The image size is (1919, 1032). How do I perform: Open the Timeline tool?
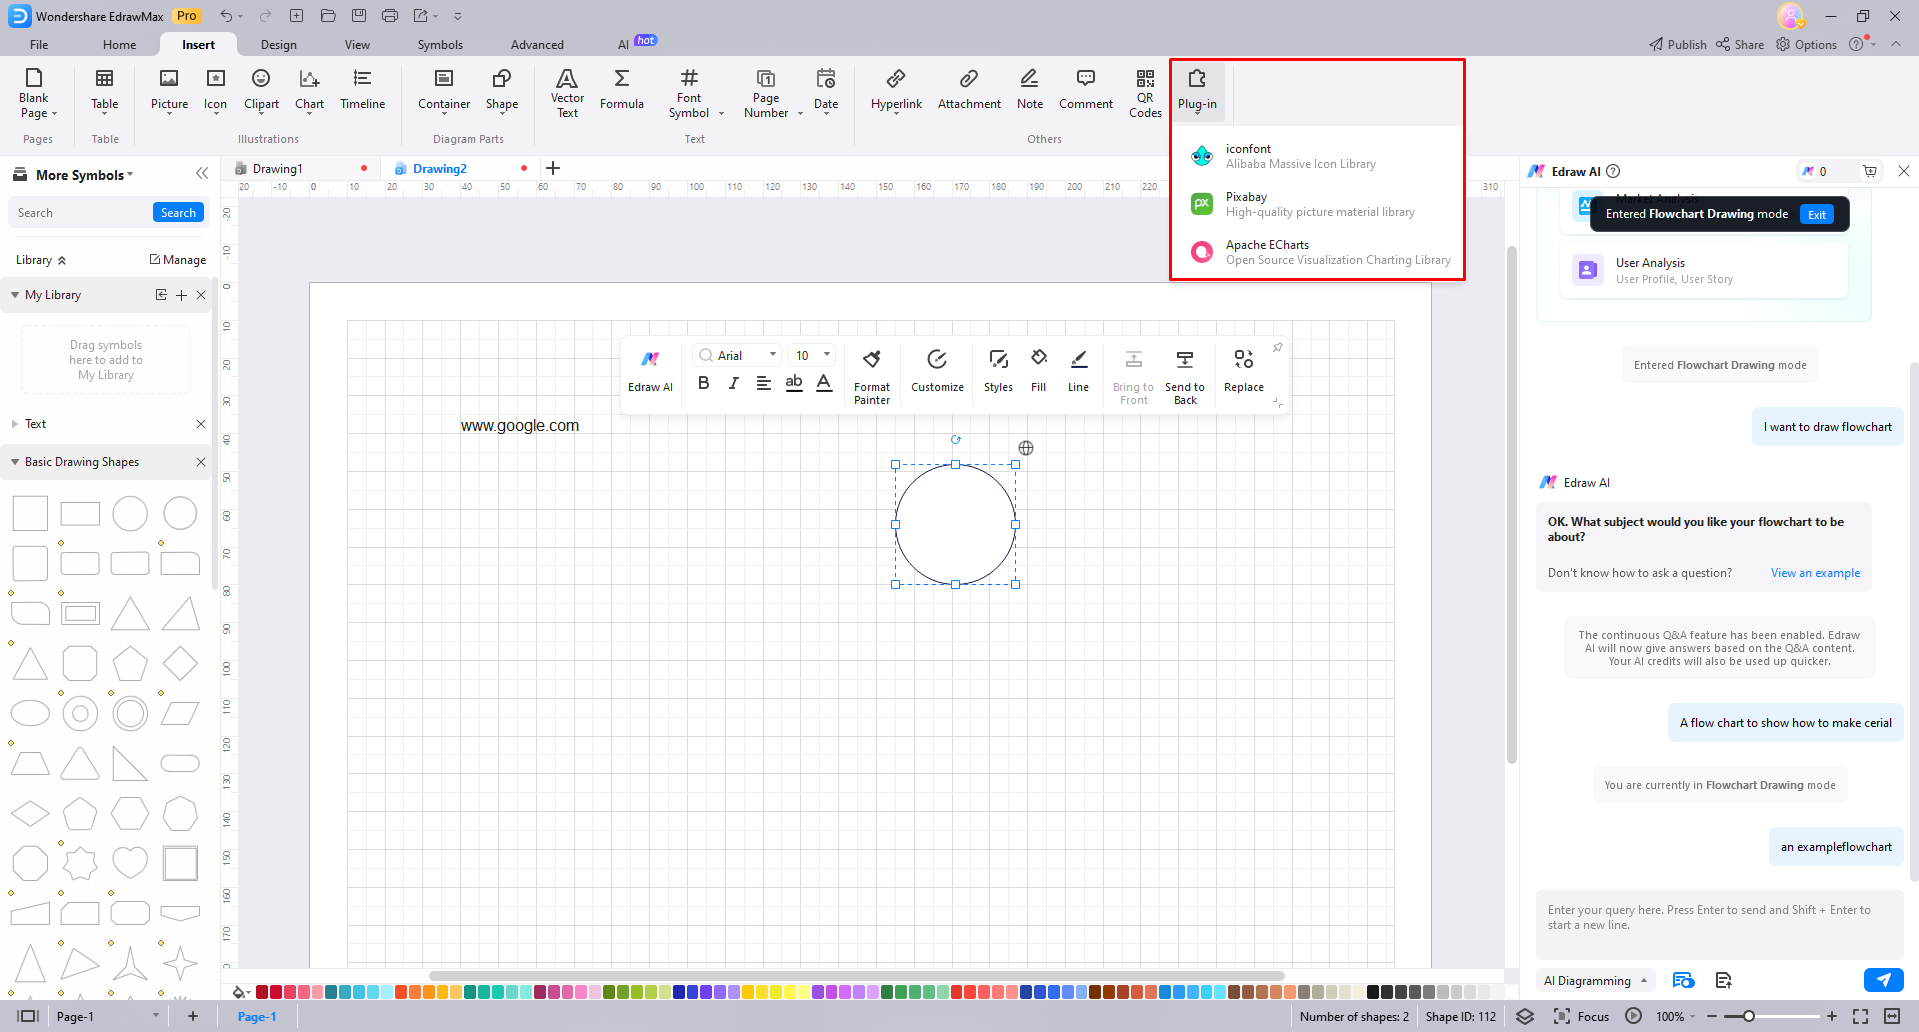362,90
